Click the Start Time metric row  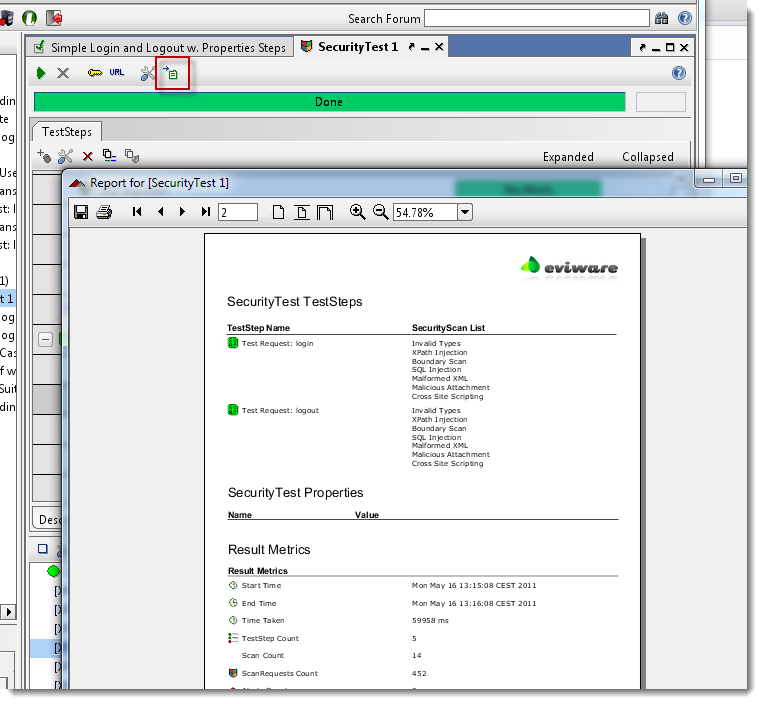tap(423, 585)
